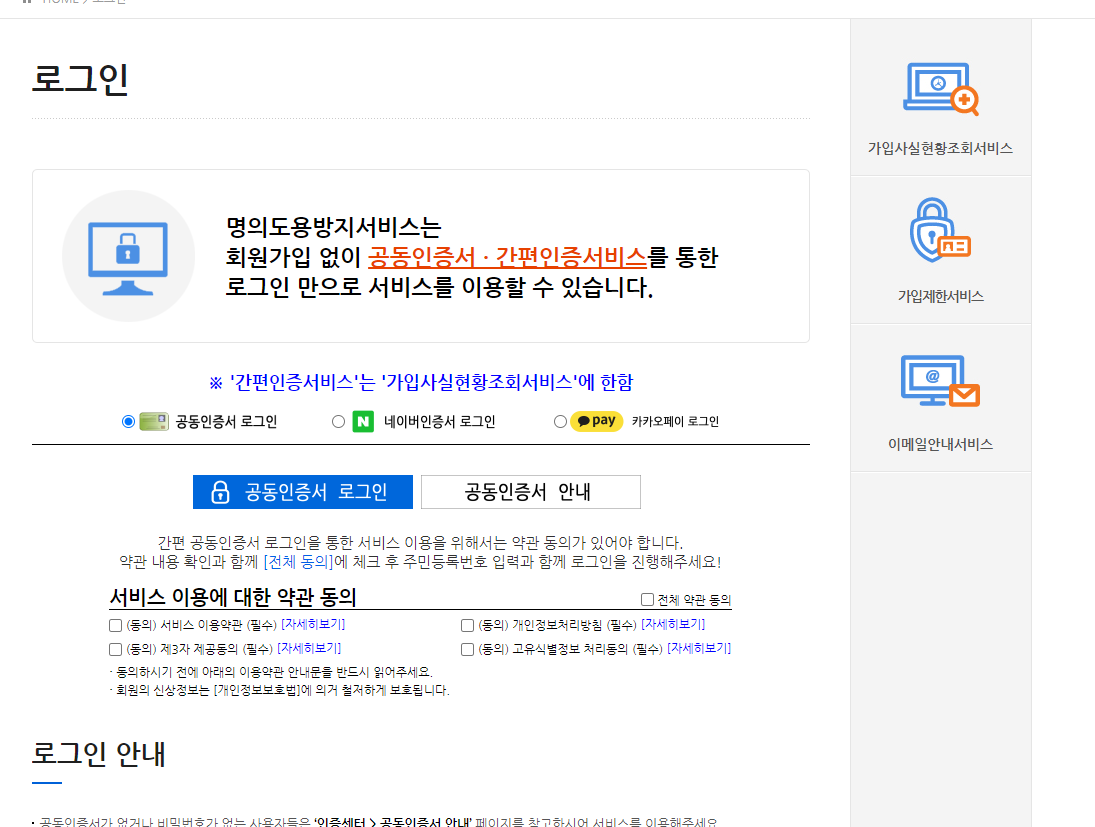Click the 이메일안내서비스 sidebar label
Image resolution: width=1095 pixels, height=827 pixels.
pos(940,444)
